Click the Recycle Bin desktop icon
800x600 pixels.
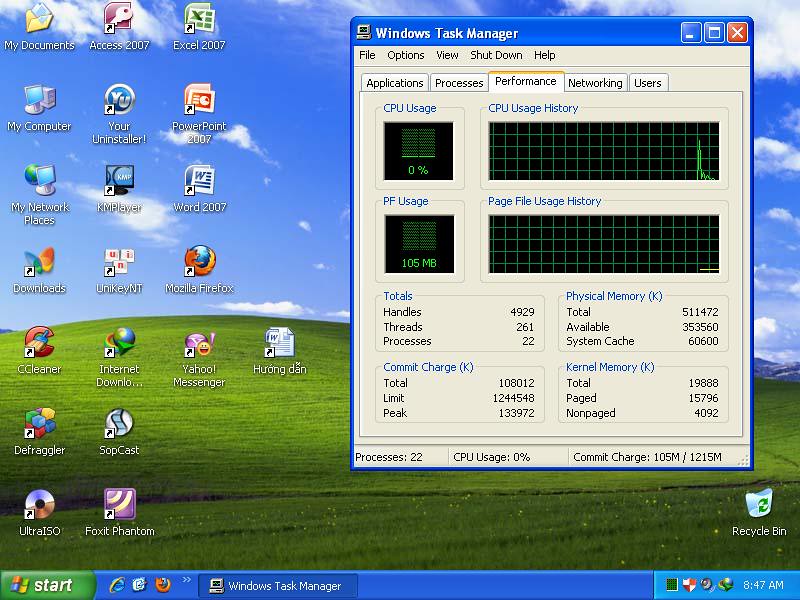(x=759, y=512)
